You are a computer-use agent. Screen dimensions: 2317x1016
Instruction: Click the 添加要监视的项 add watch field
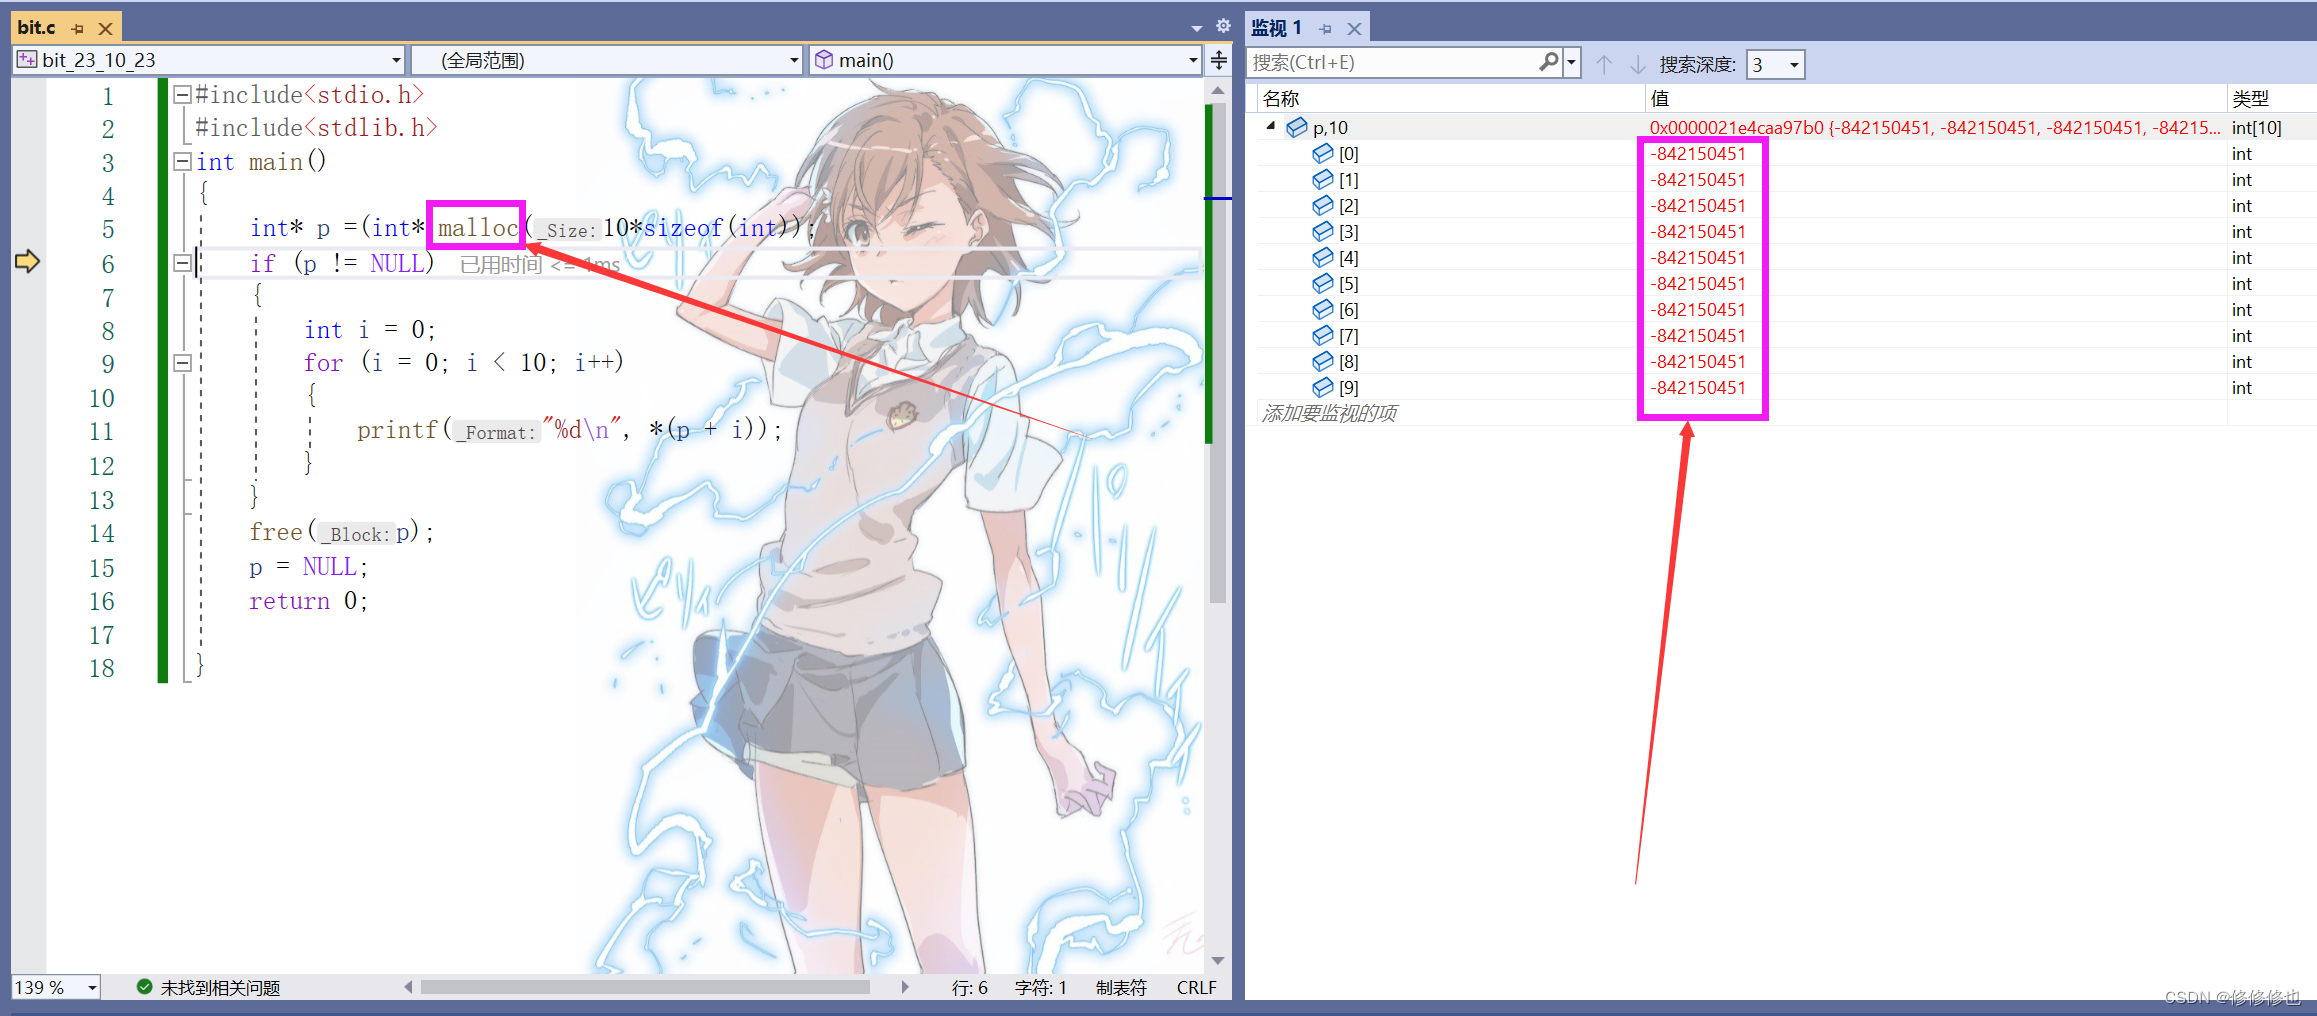(1329, 413)
